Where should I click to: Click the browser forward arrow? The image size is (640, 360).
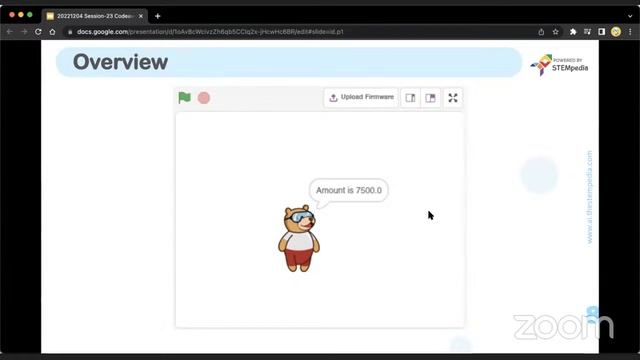point(24,31)
